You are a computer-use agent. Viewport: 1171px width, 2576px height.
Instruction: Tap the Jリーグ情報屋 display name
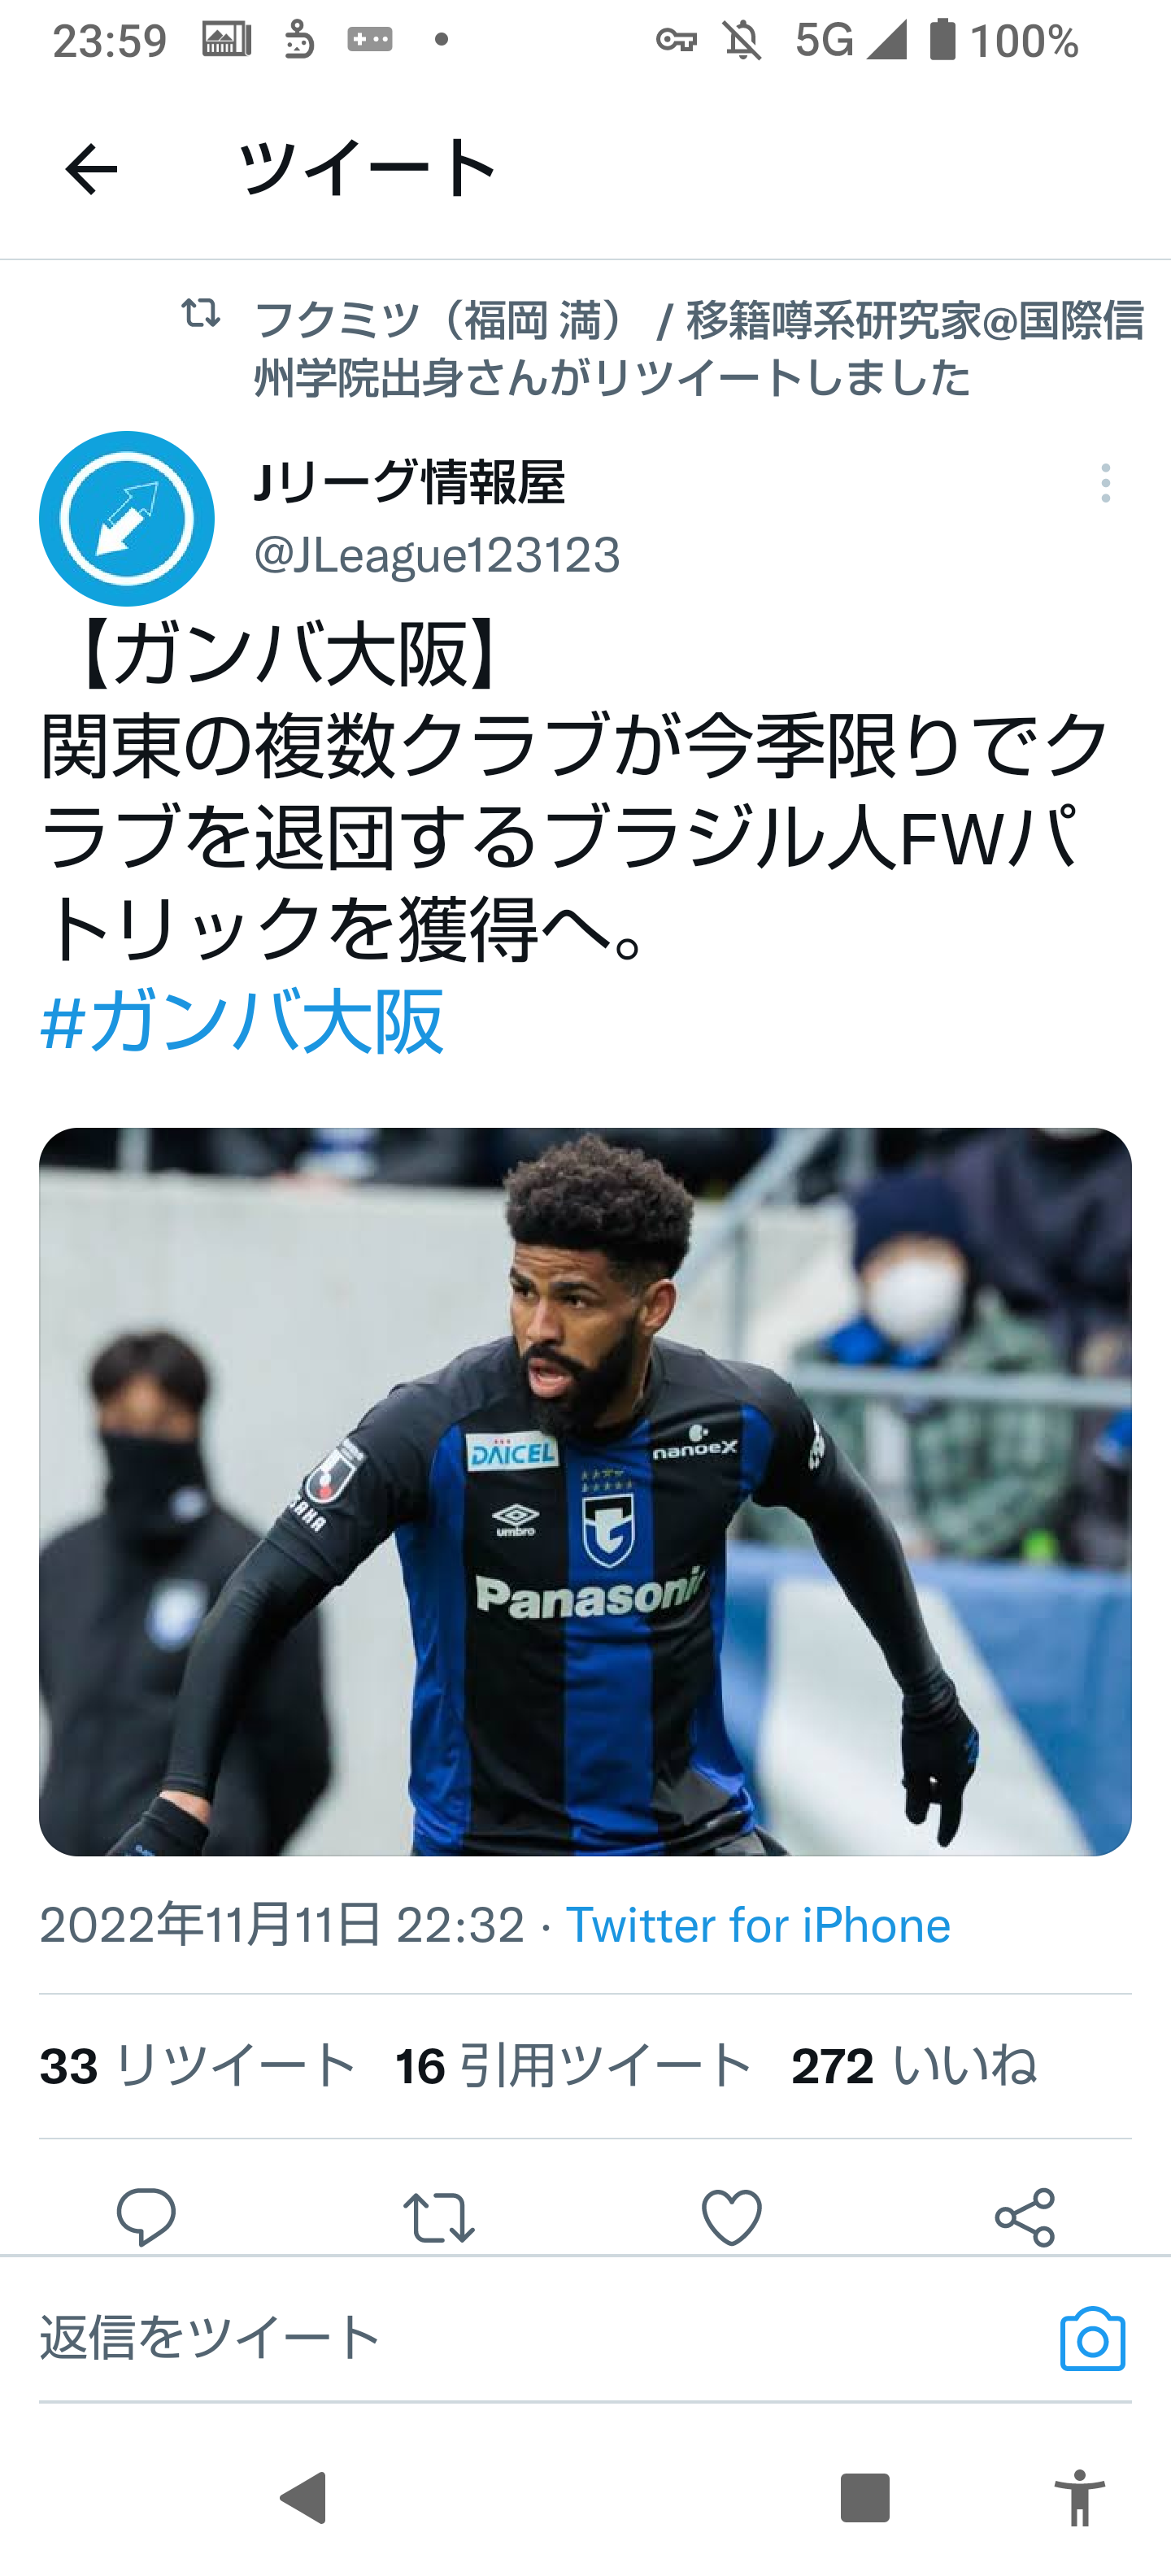[410, 482]
